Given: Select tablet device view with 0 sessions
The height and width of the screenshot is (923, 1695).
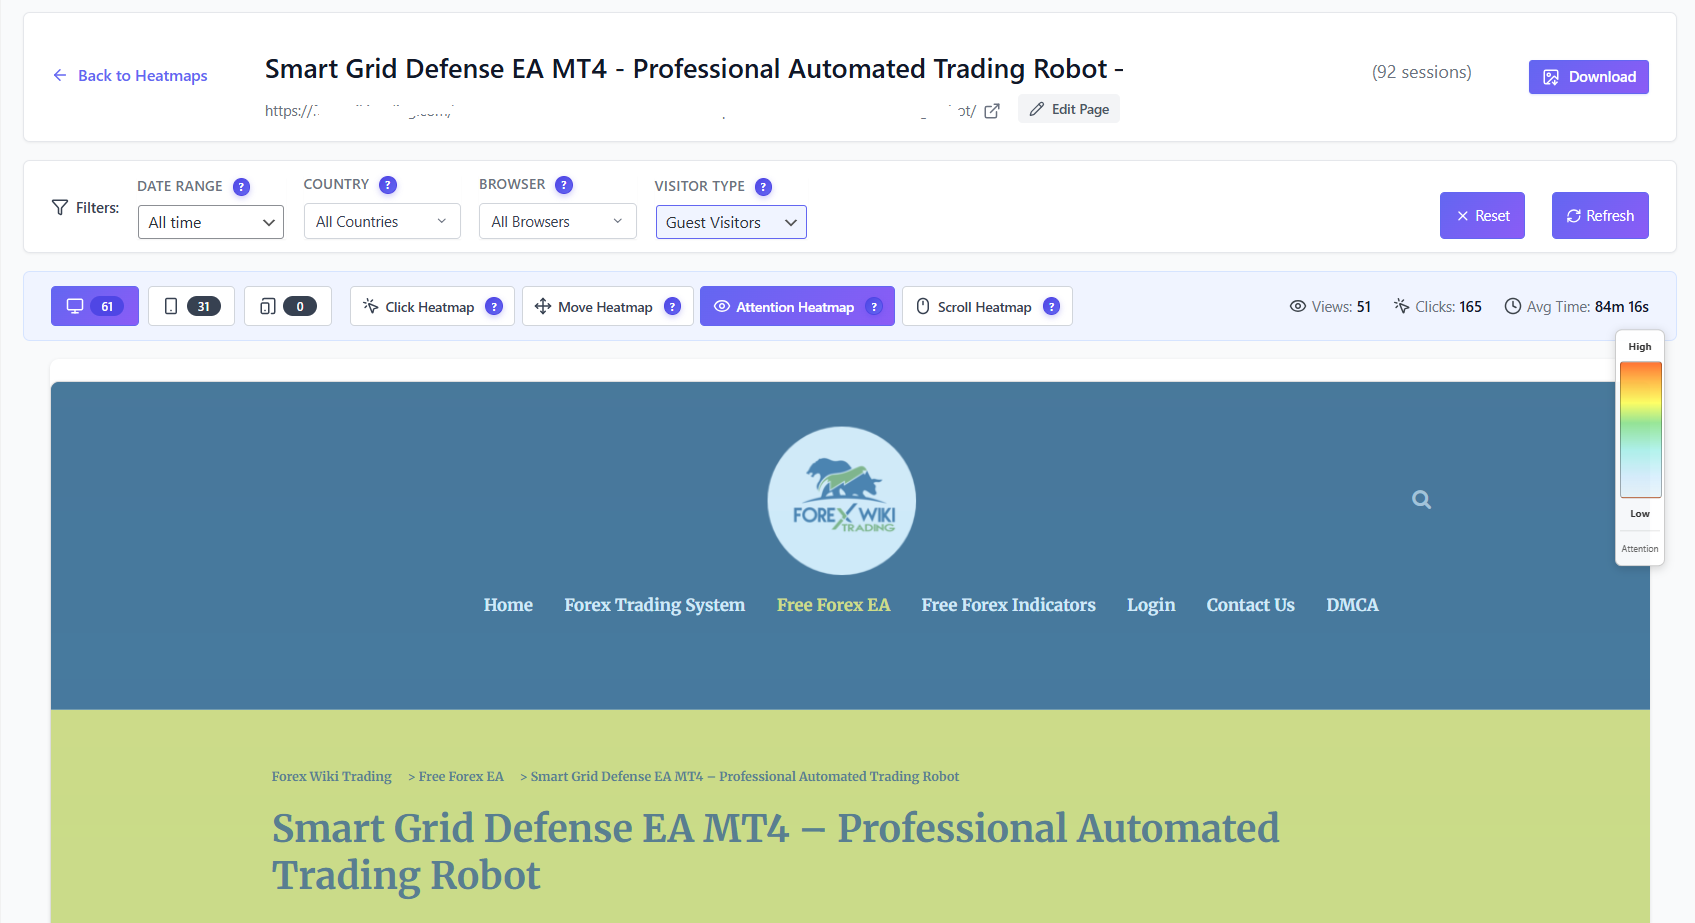Looking at the screenshot, I should [x=288, y=306].
